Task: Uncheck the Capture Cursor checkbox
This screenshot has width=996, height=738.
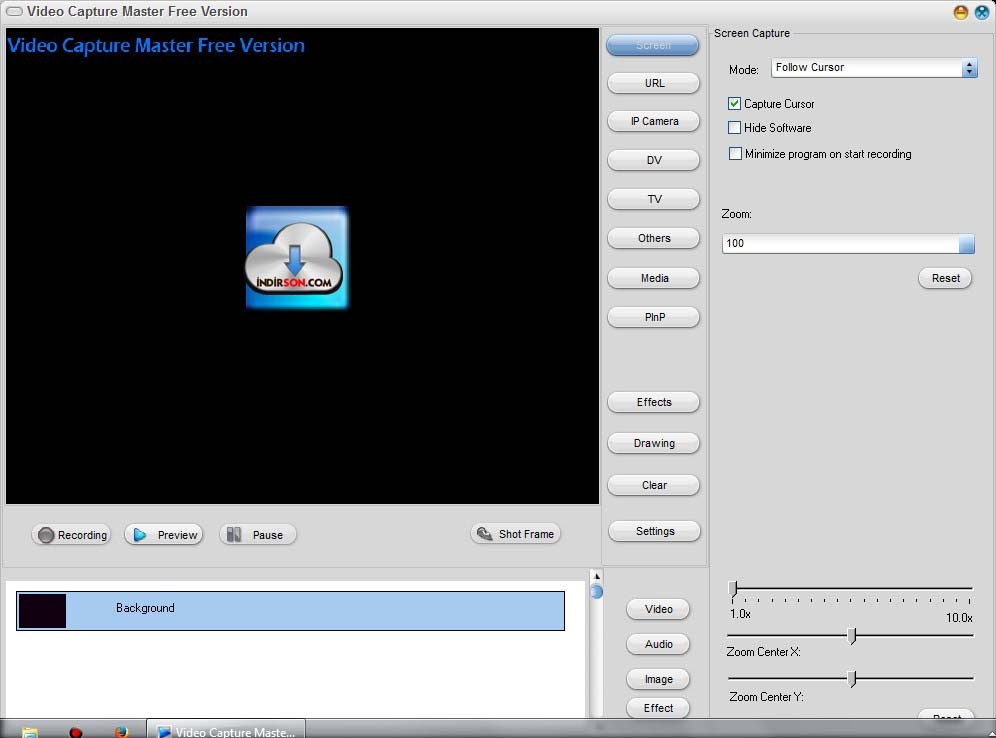Action: click(x=734, y=104)
